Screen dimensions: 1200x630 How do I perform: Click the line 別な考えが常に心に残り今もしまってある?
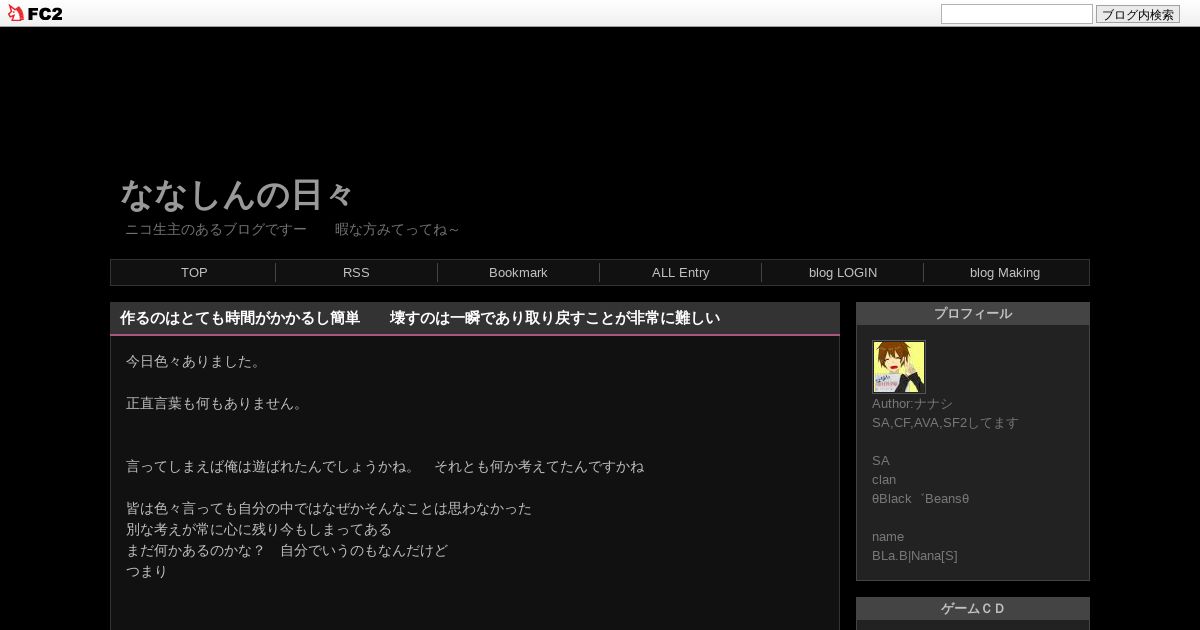click(x=259, y=529)
